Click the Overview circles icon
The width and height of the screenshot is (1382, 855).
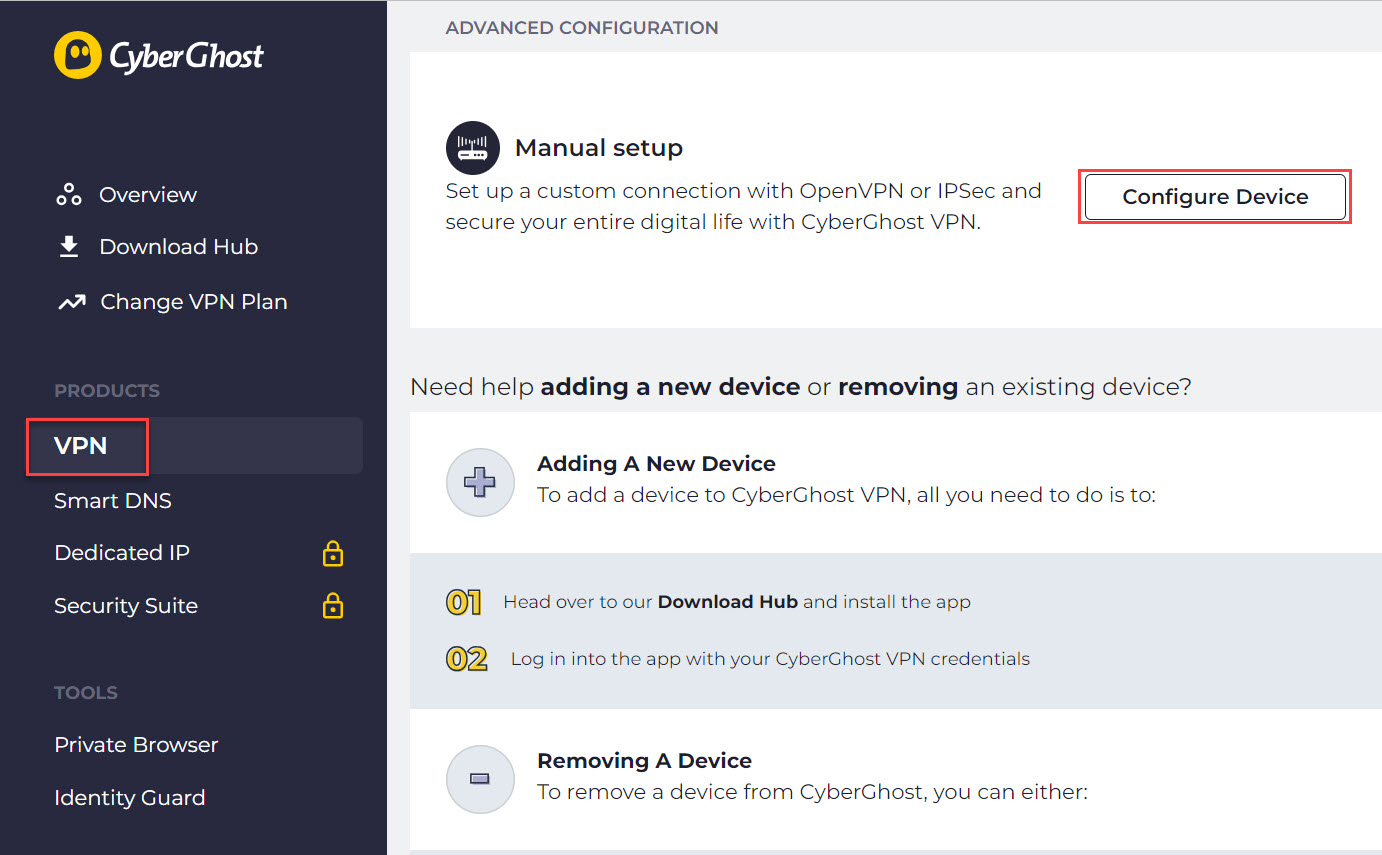(69, 195)
